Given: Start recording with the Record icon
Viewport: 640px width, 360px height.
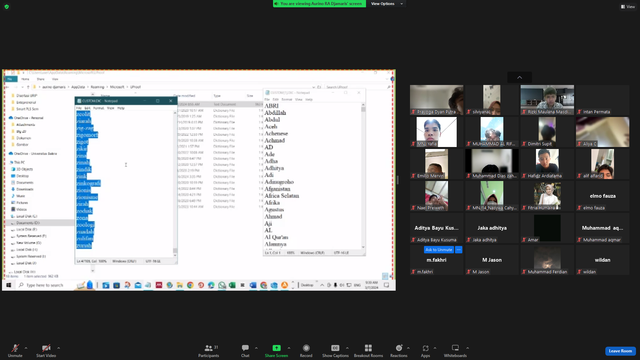Looking at the screenshot, I should [306, 348].
